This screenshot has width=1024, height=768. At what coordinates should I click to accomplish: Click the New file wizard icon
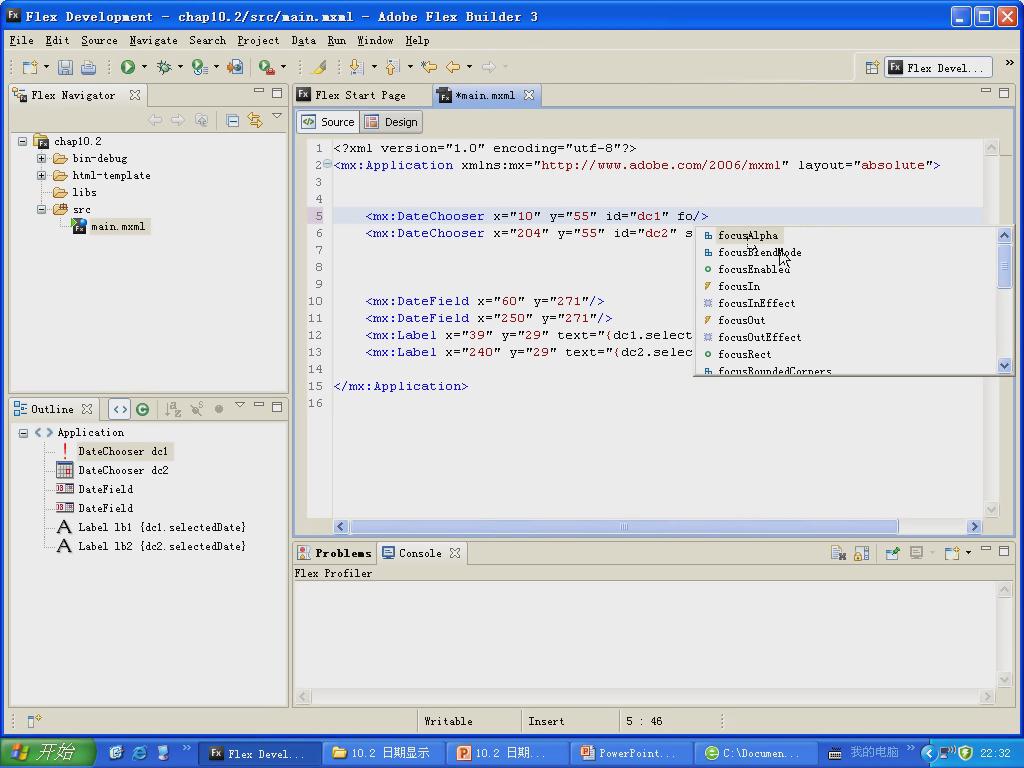pos(30,67)
